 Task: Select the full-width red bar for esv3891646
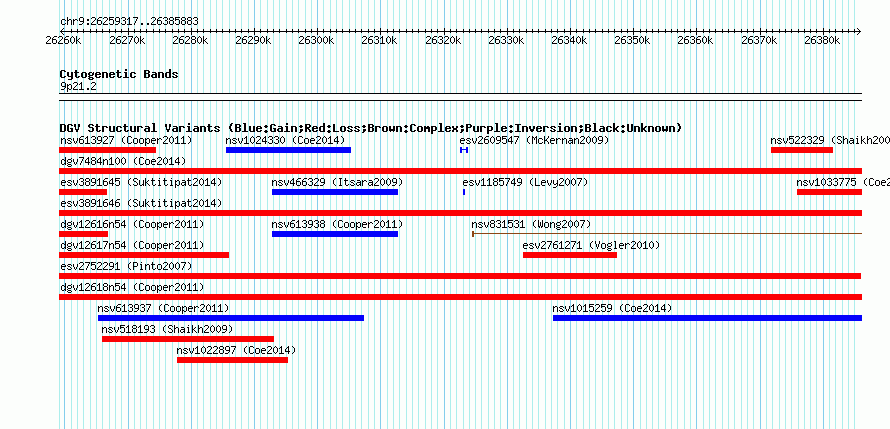(x=460, y=213)
